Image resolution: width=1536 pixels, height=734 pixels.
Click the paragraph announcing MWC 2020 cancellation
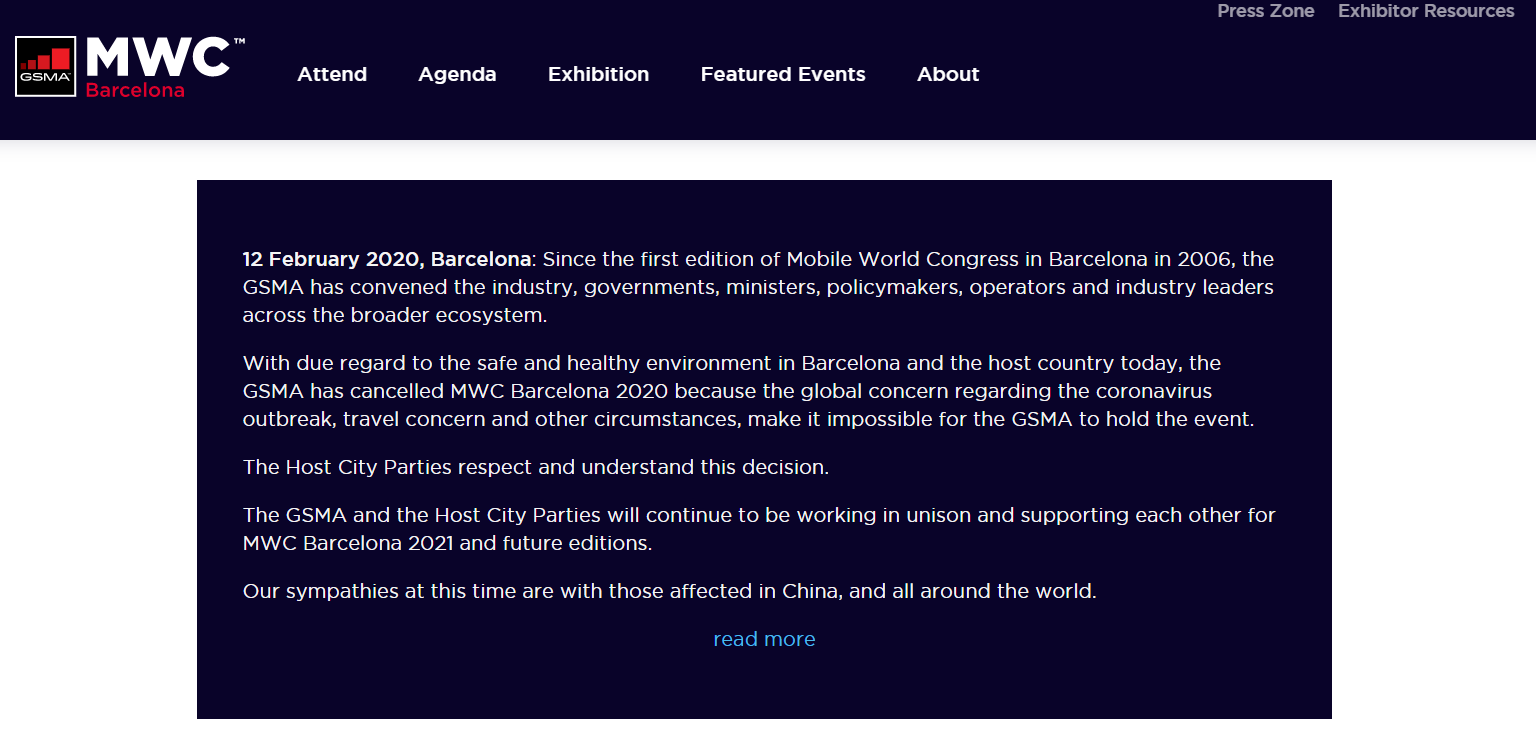[x=748, y=391]
